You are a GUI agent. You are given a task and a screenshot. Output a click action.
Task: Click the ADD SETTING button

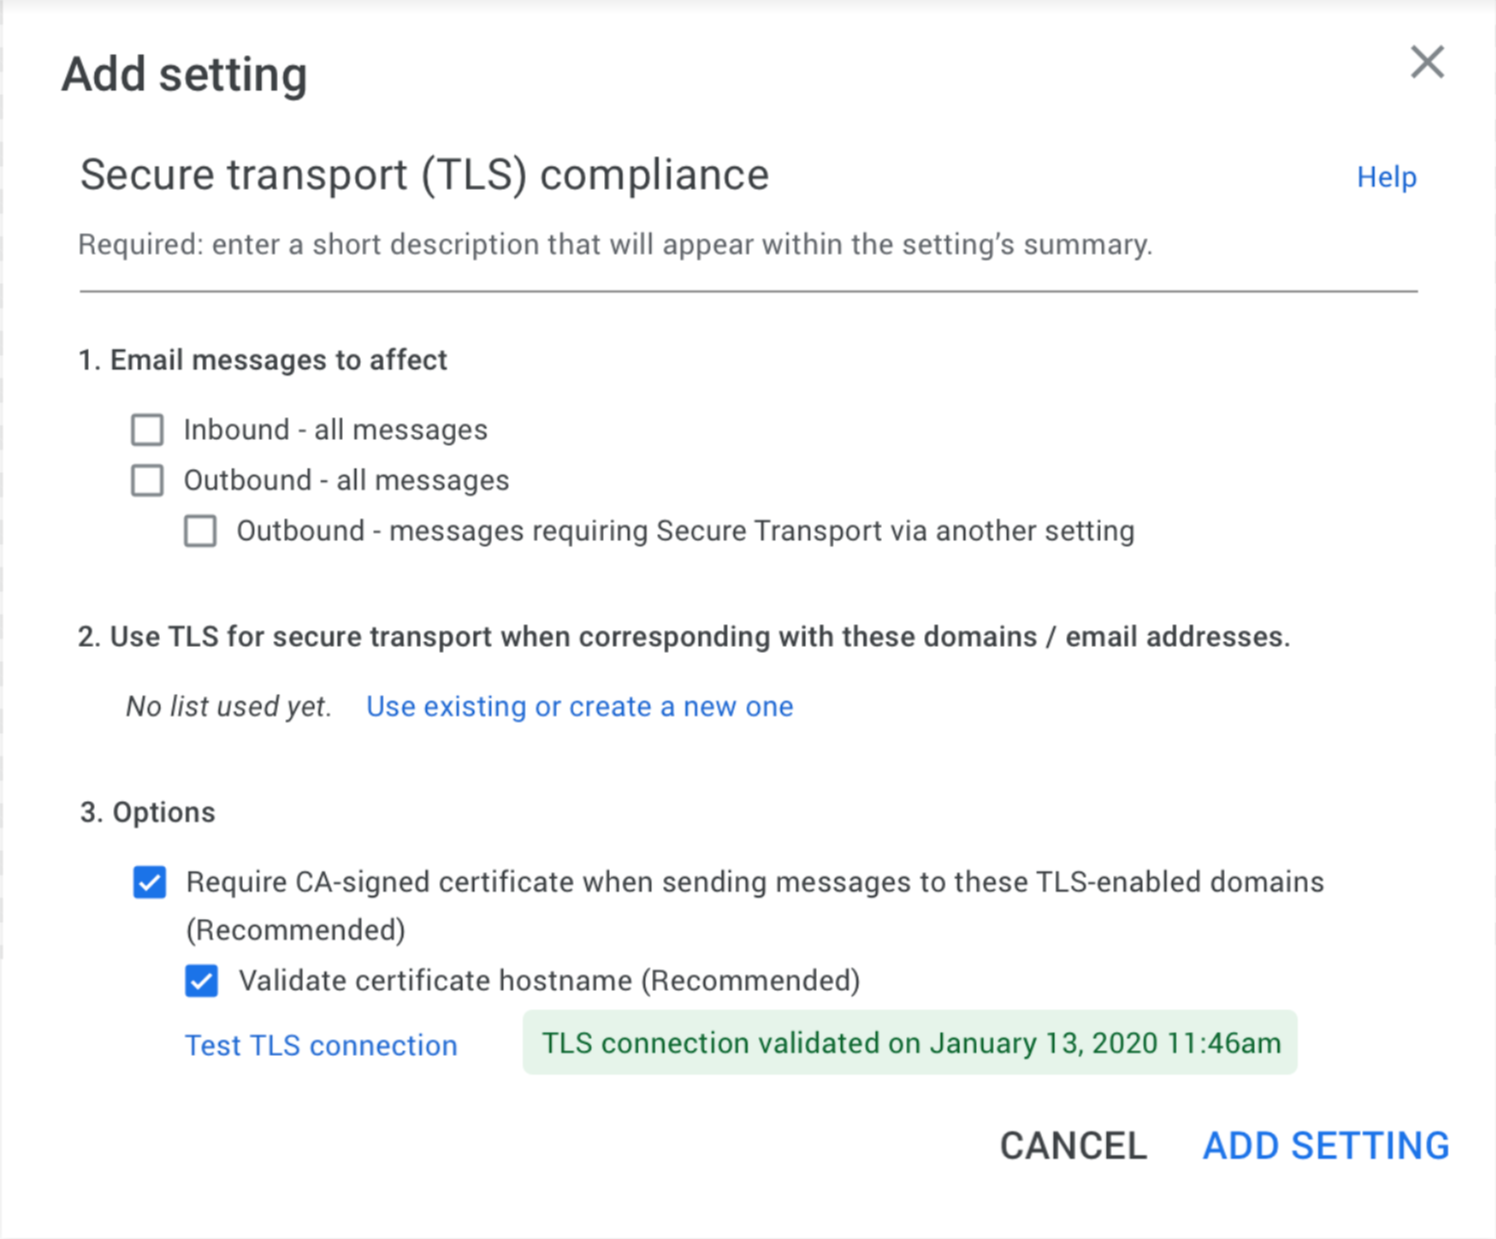[1324, 1145]
